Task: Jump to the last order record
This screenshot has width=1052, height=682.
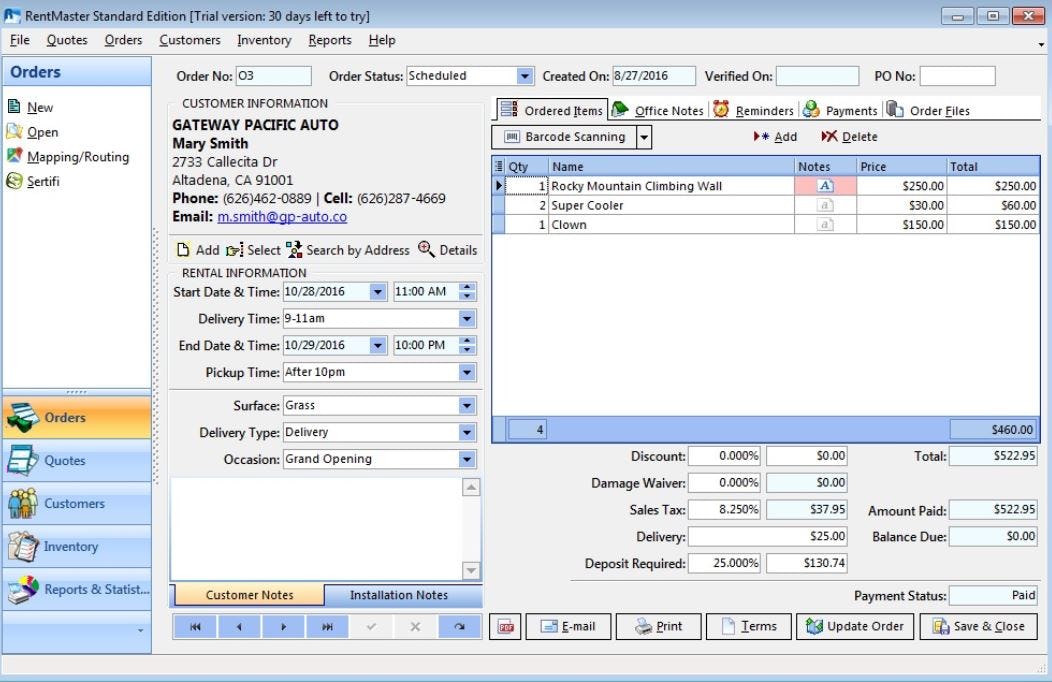Action: pyautogui.click(x=327, y=626)
